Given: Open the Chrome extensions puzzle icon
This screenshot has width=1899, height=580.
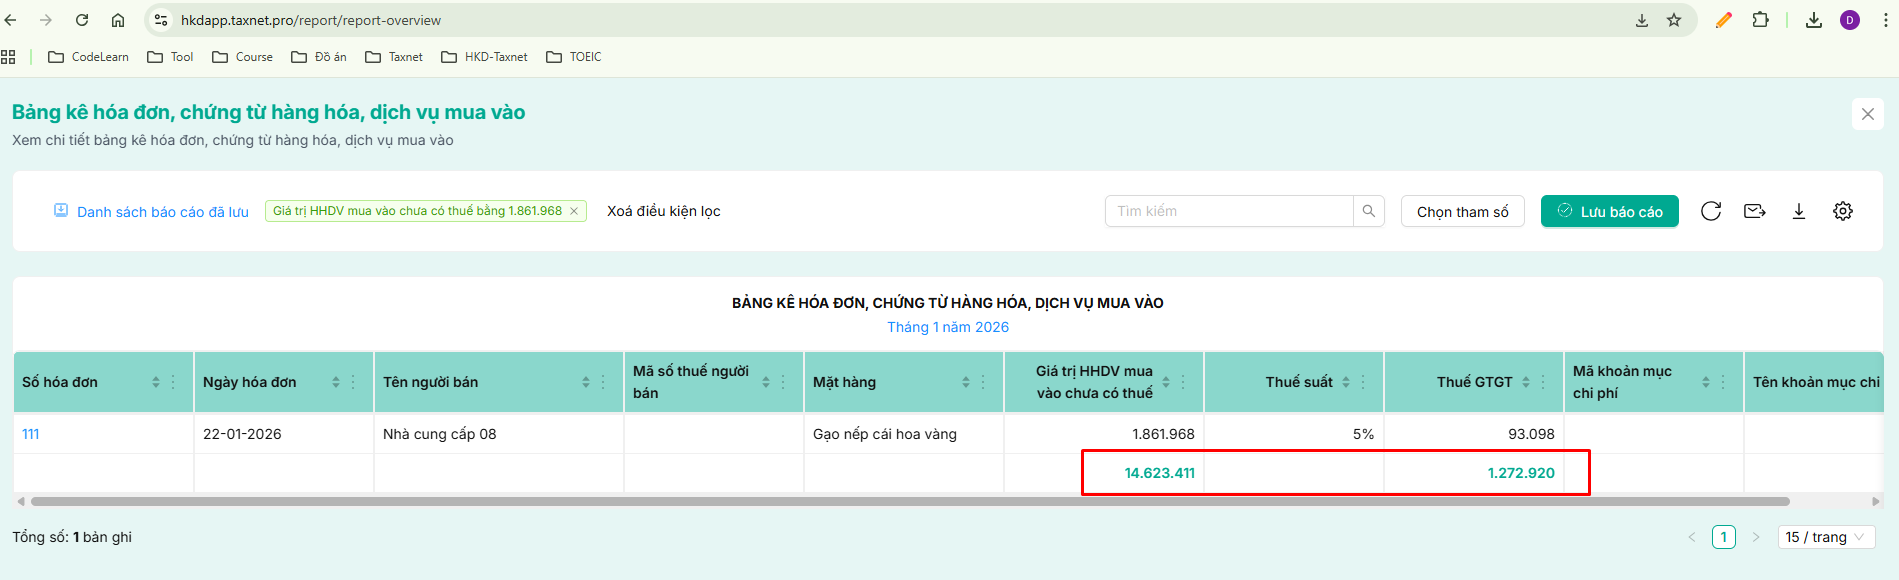Looking at the screenshot, I should click(x=1761, y=20).
